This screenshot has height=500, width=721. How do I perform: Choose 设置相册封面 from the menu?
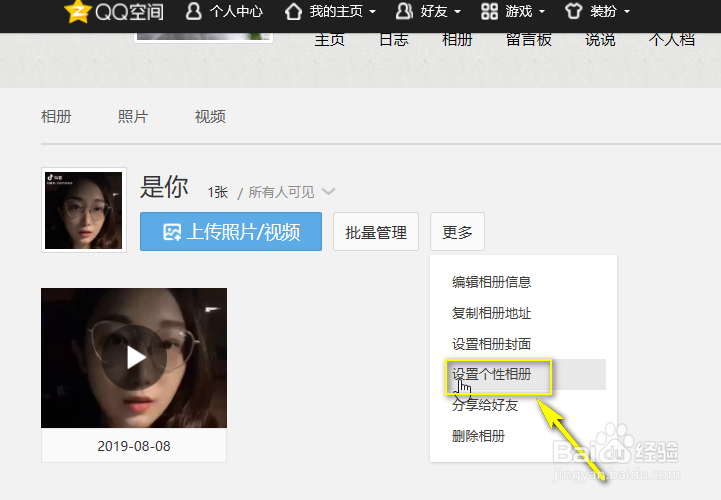tap(492, 344)
